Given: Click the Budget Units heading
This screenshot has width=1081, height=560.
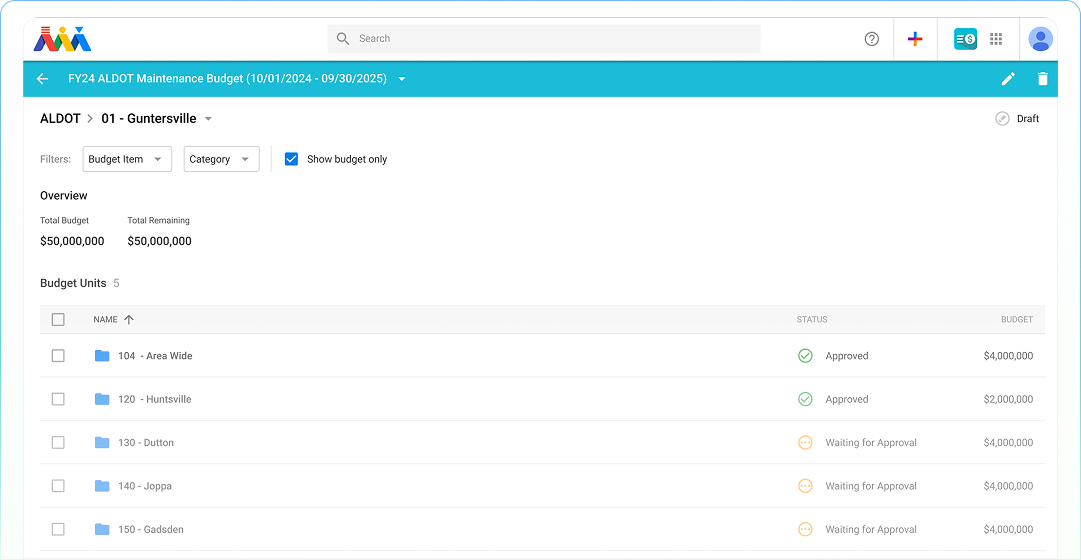Looking at the screenshot, I should [x=73, y=283].
